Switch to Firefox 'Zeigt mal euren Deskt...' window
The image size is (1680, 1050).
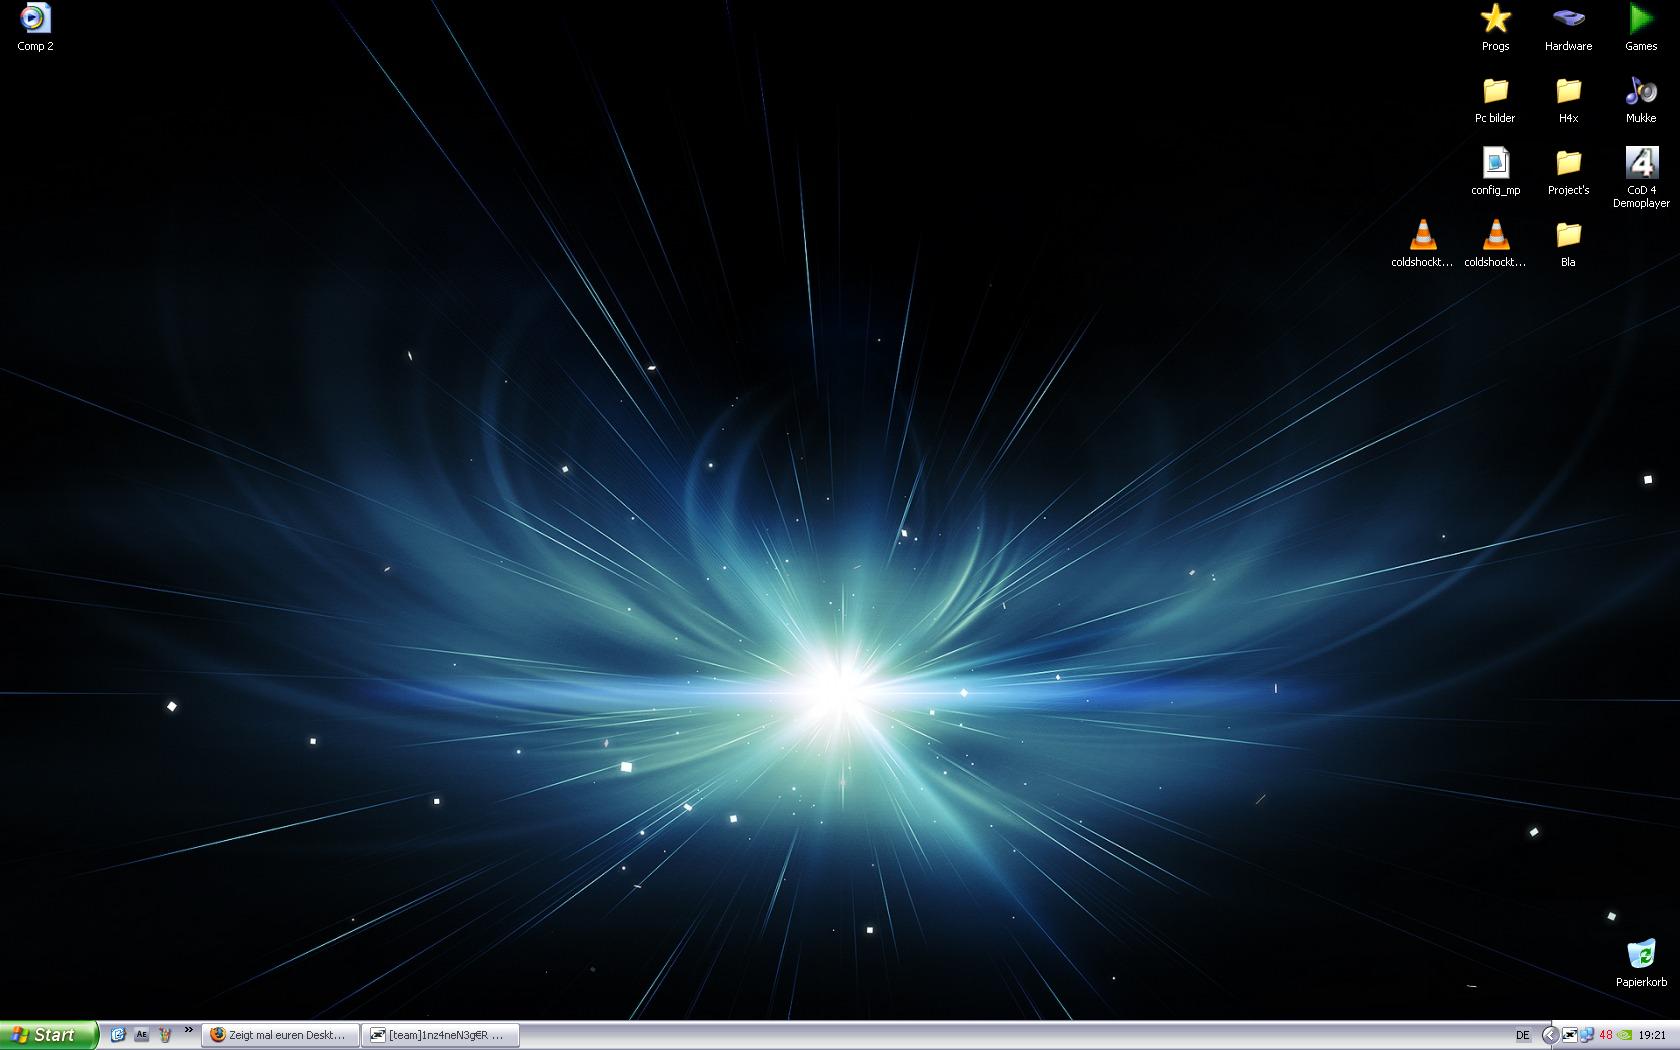280,1035
